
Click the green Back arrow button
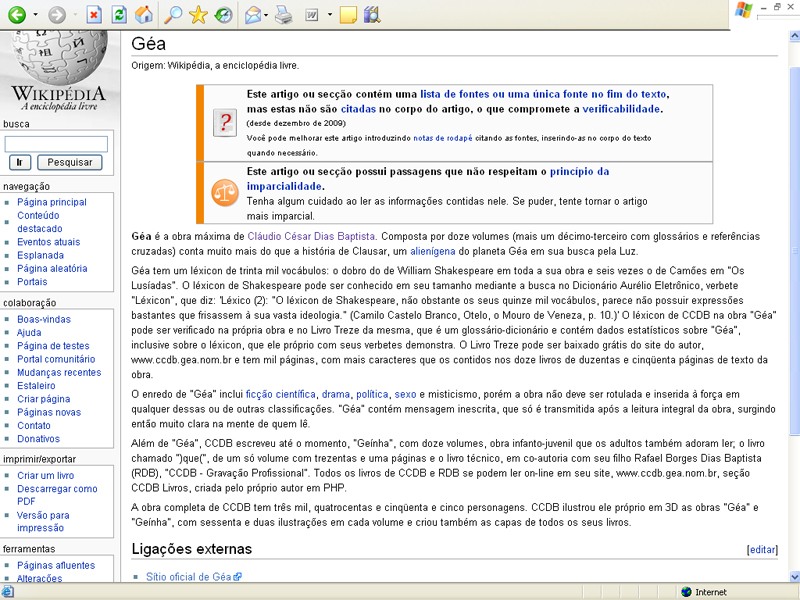coord(16,15)
